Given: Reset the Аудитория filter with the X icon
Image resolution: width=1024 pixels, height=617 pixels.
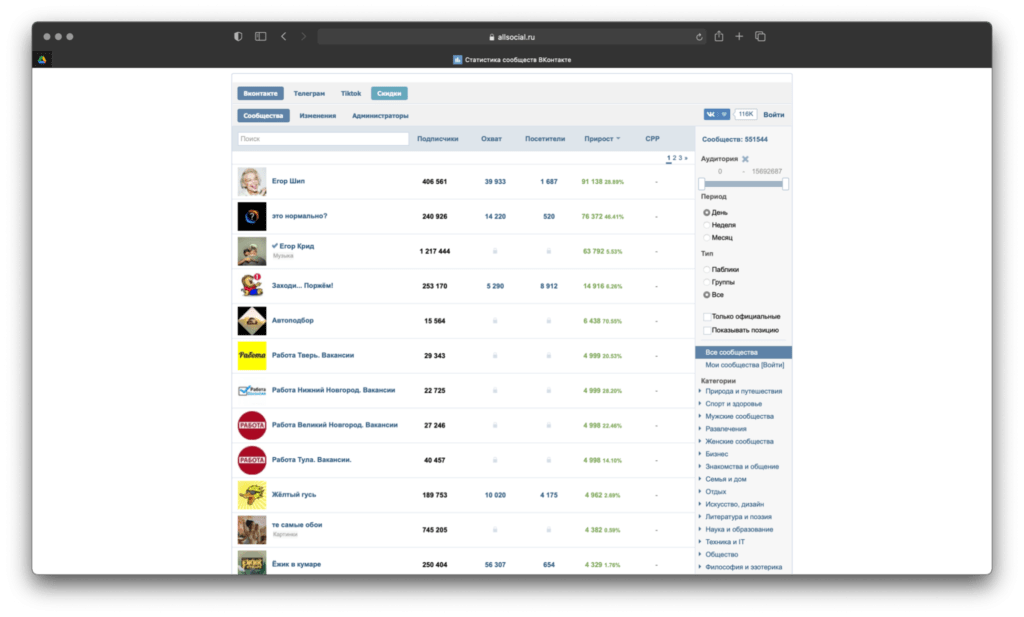Looking at the screenshot, I should pos(745,159).
